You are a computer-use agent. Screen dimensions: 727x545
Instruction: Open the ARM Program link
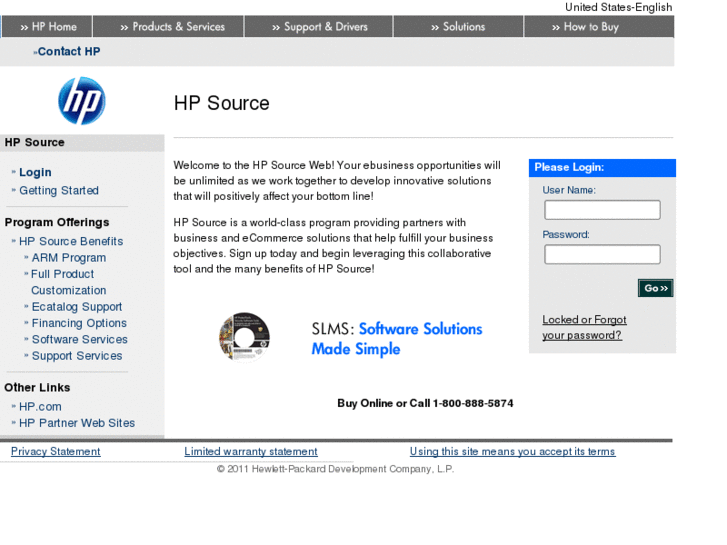69,258
